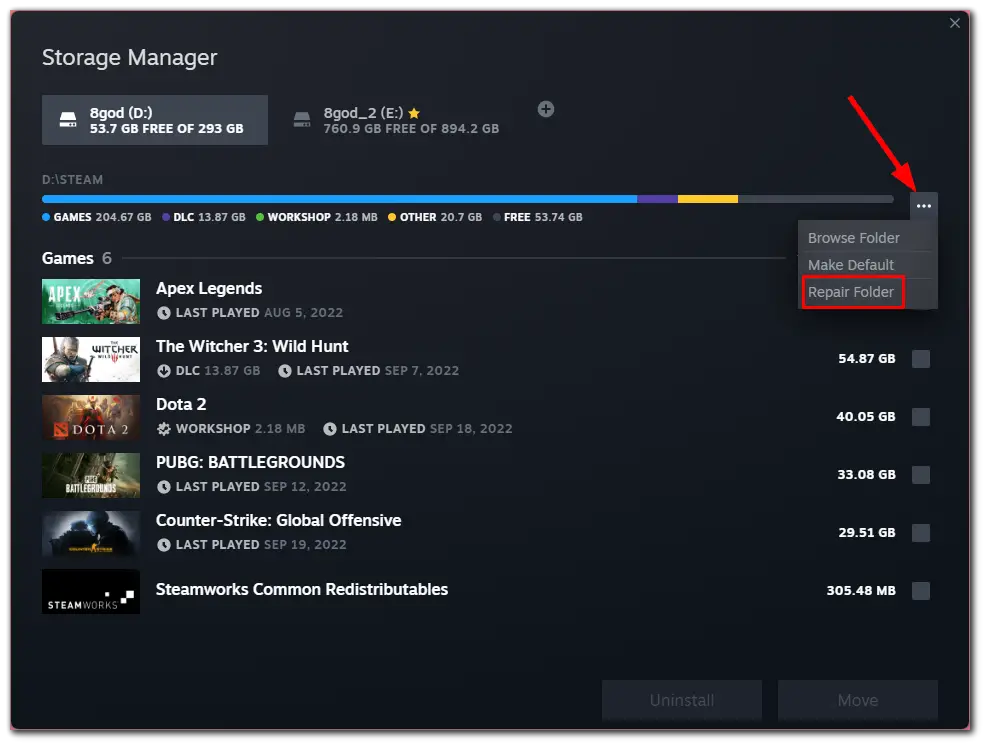Click the default-drive star icon
The width and height of the screenshot is (988, 748).
click(414, 113)
